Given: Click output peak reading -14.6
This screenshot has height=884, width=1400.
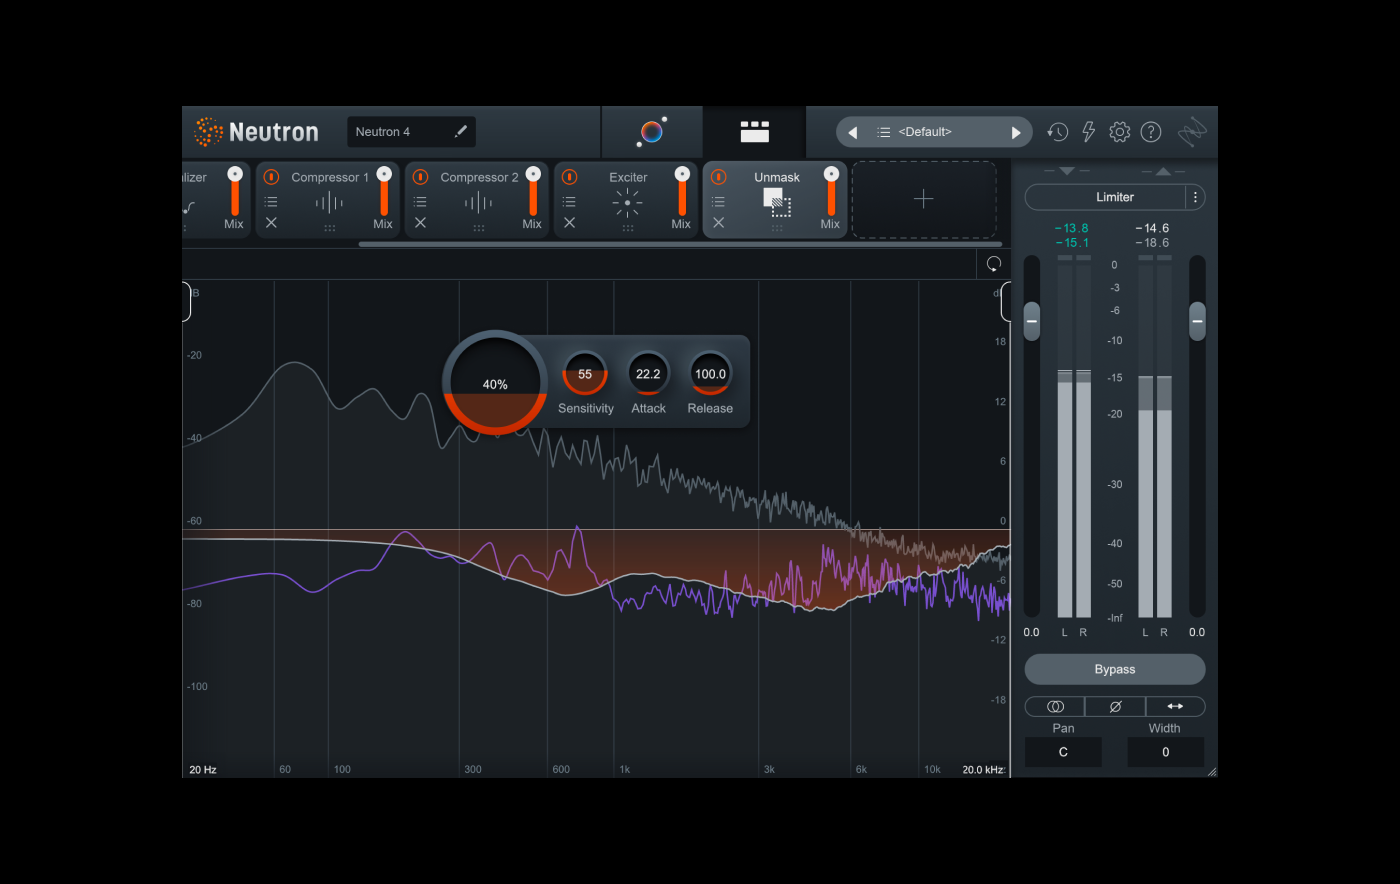Looking at the screenshot, I should 1152,228.
